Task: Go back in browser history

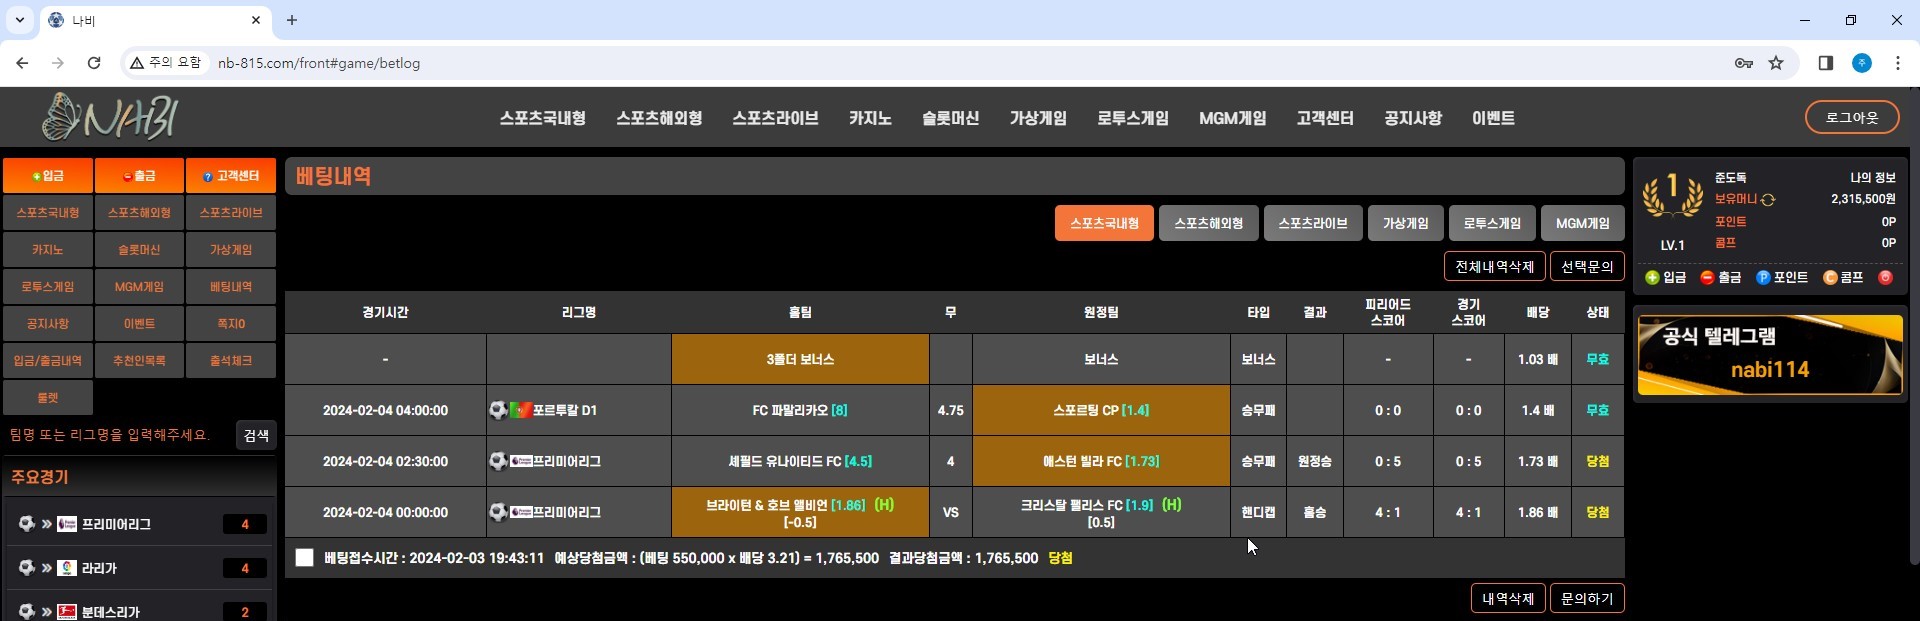Action: coord(22,63)
